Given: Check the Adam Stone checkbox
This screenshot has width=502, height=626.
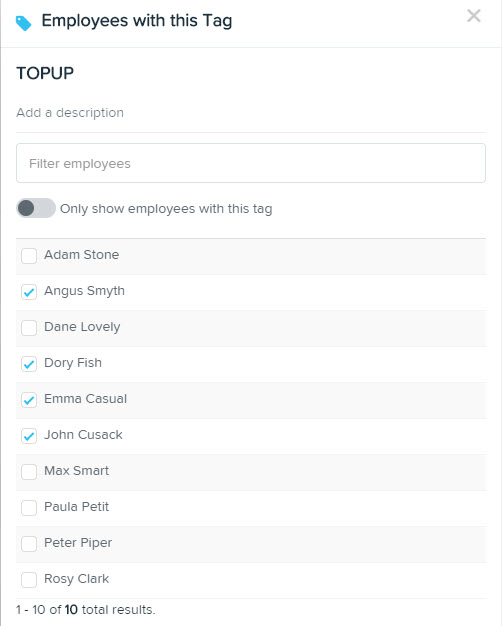Looking at the screenshot, I should 29,256.
